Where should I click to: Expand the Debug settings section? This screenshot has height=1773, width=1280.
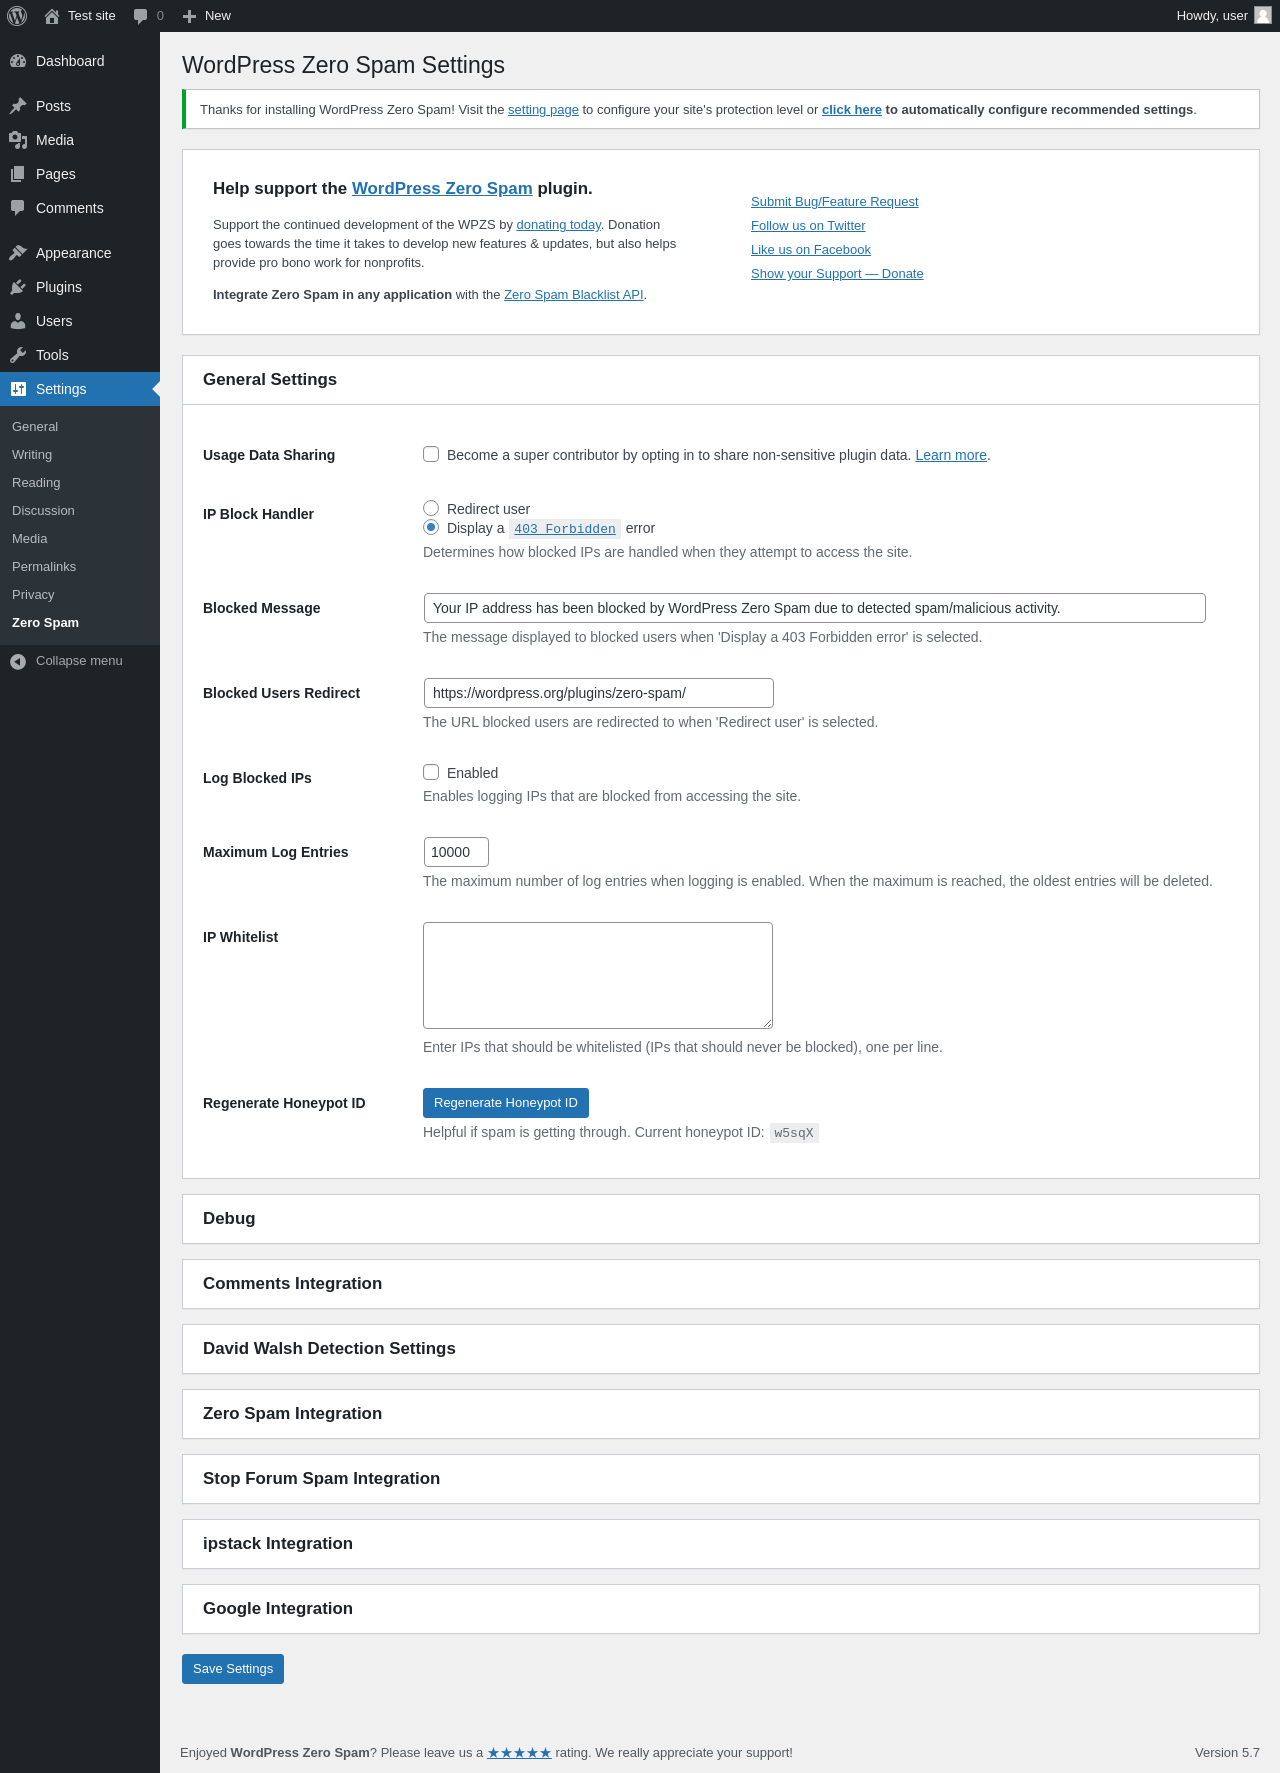click(229, 1218)
